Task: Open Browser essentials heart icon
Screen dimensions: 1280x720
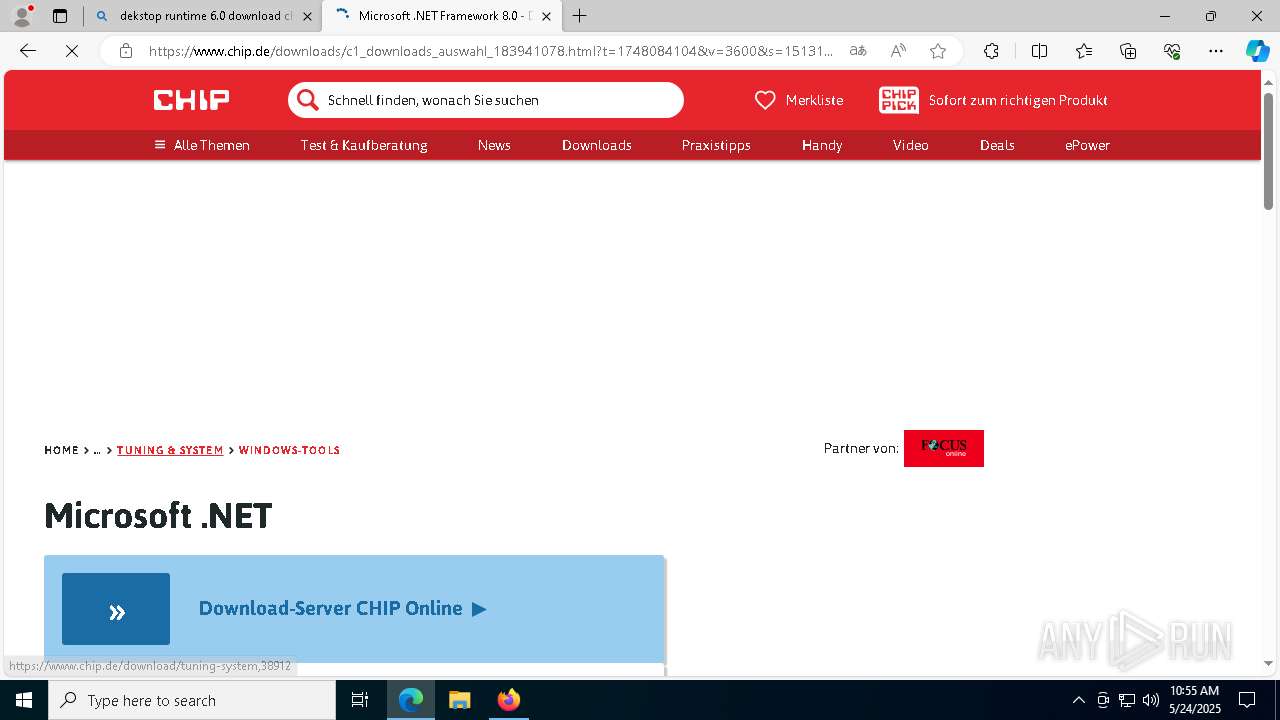Action: 1172,51
